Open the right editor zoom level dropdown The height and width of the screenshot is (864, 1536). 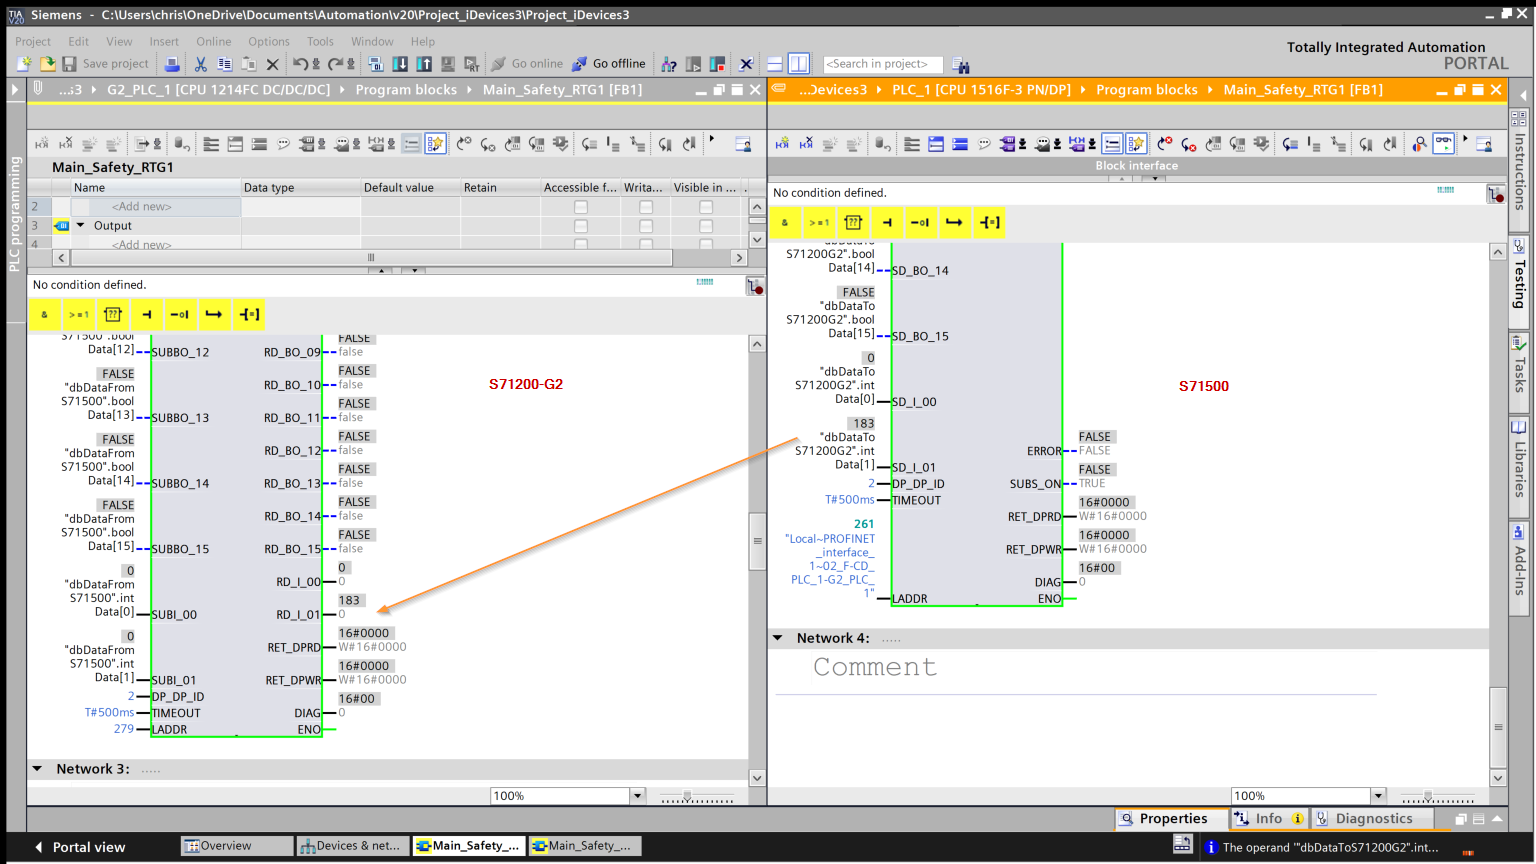tap(1378, 796)
